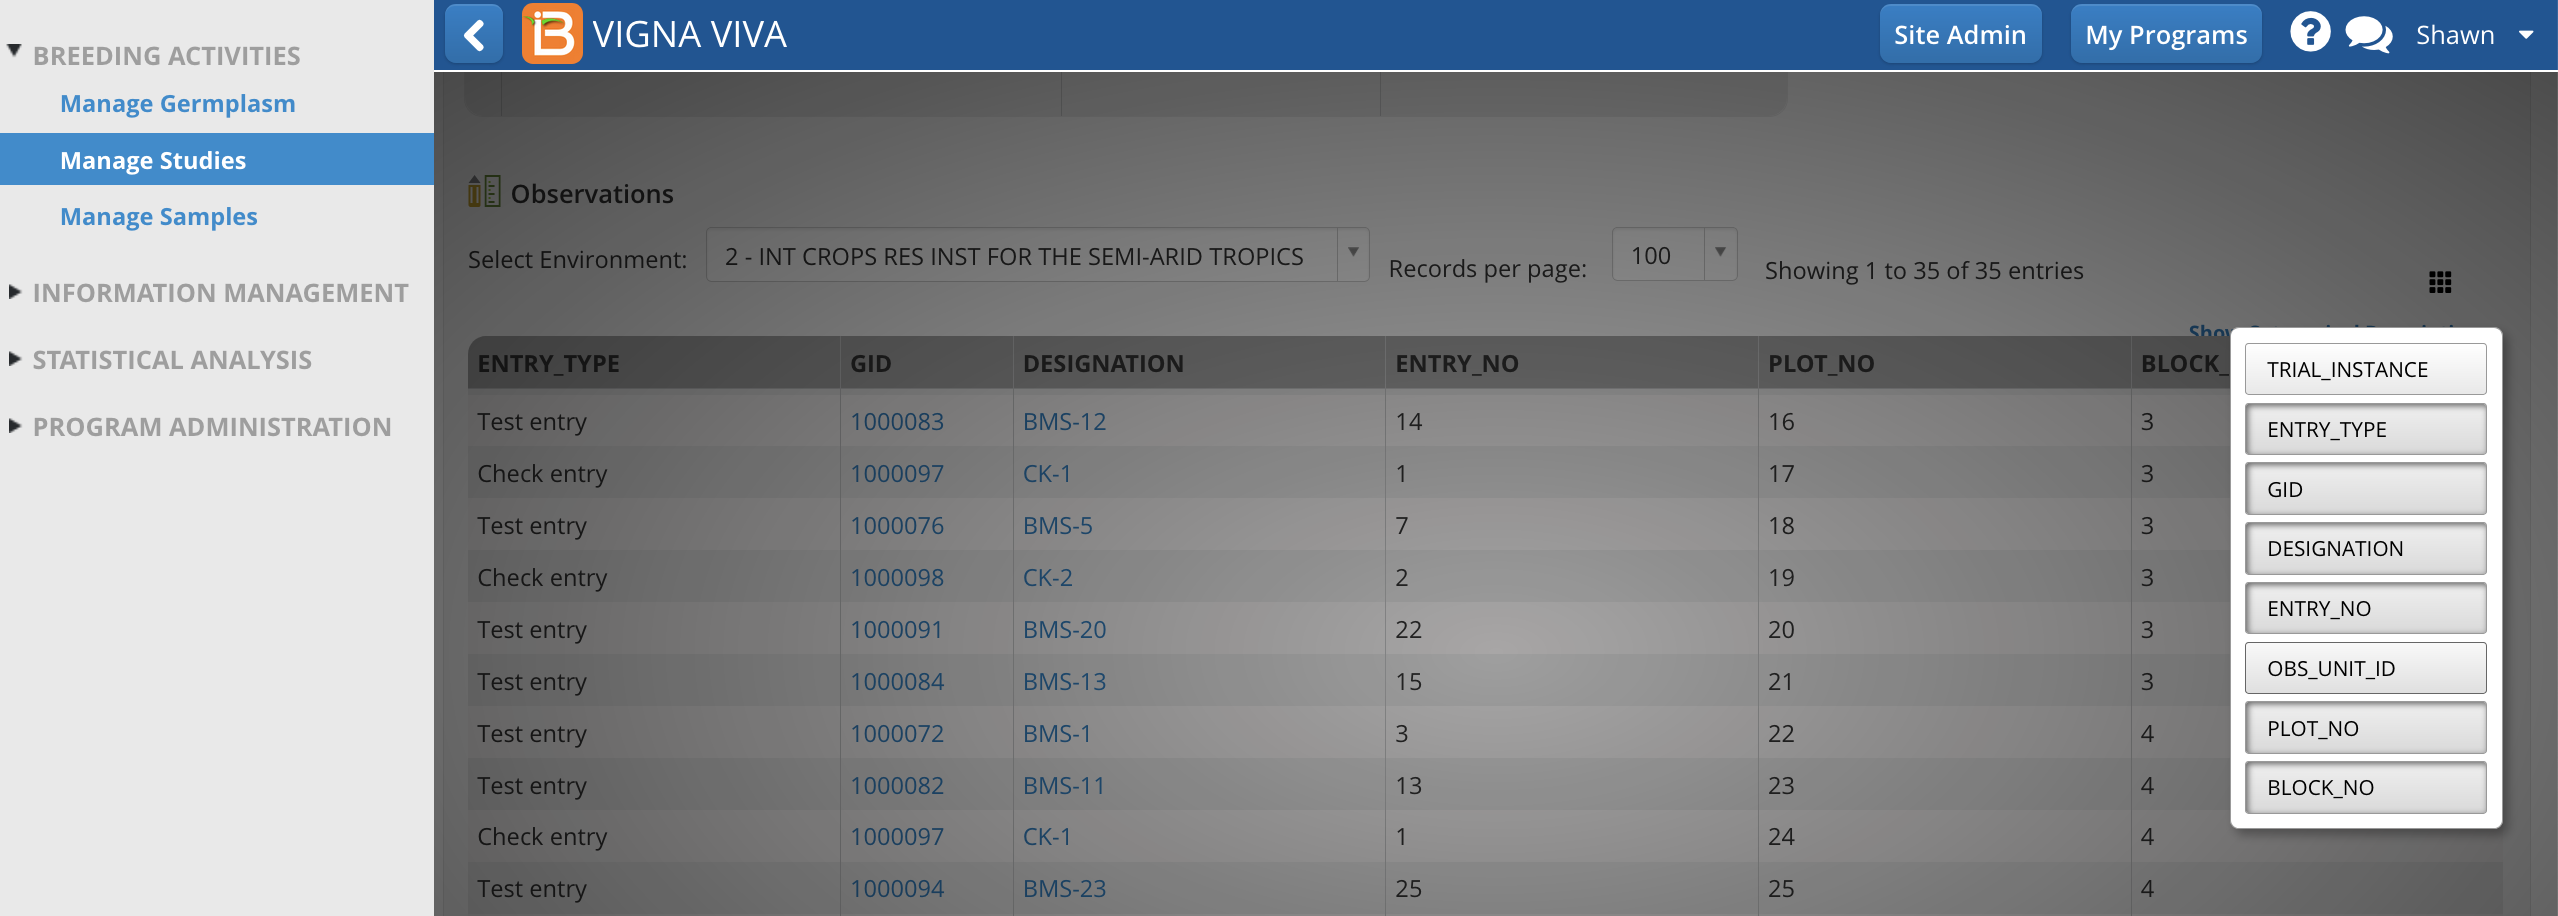The width and height of the screenshot is (2558, 916).
Task: Open designation link BMS-23
Action: pos(1064,888)
